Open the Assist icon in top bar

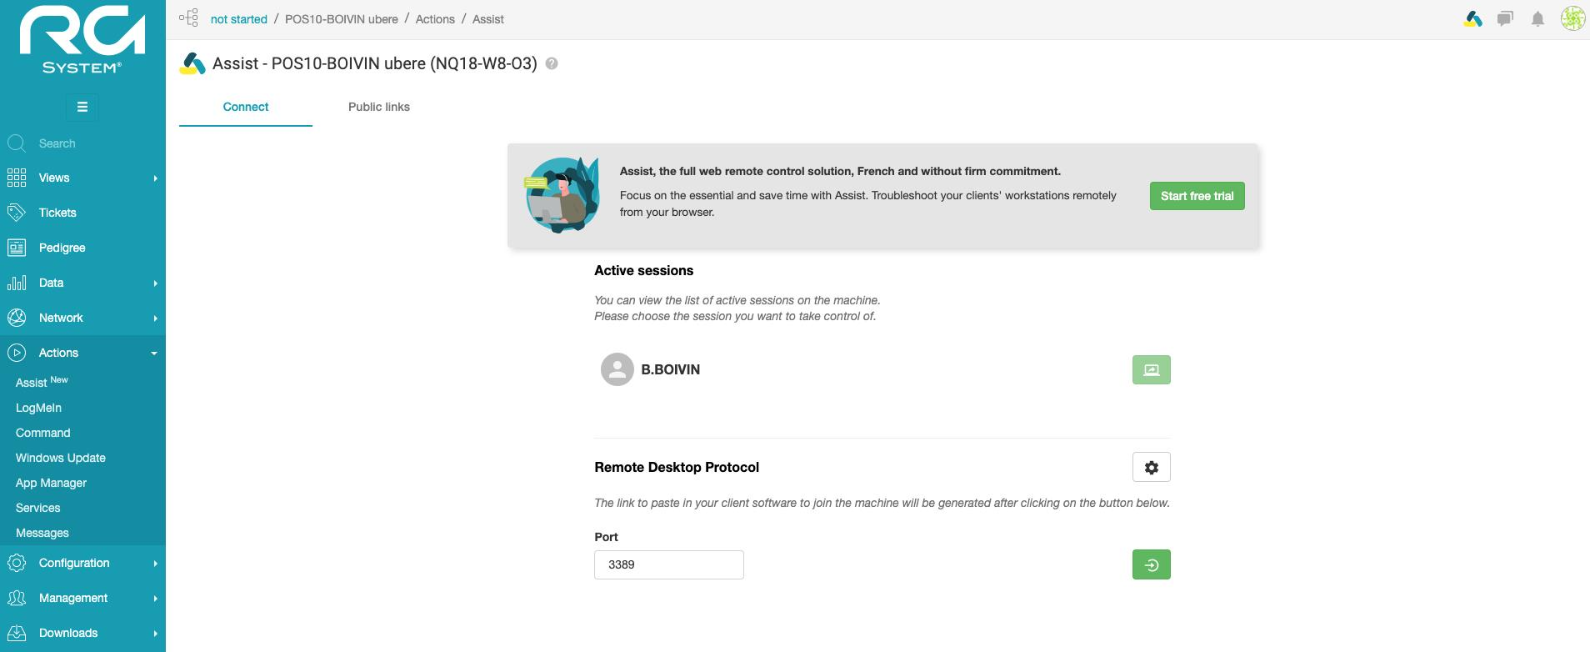pos(1473,19)
